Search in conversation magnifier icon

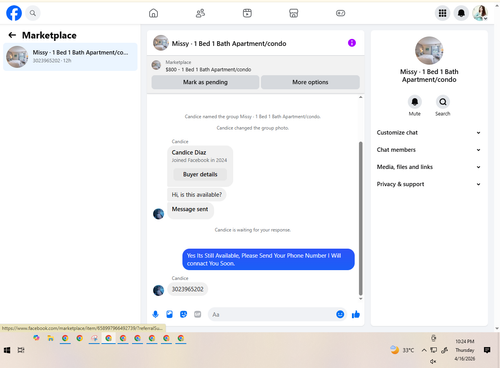pos(443,102)
